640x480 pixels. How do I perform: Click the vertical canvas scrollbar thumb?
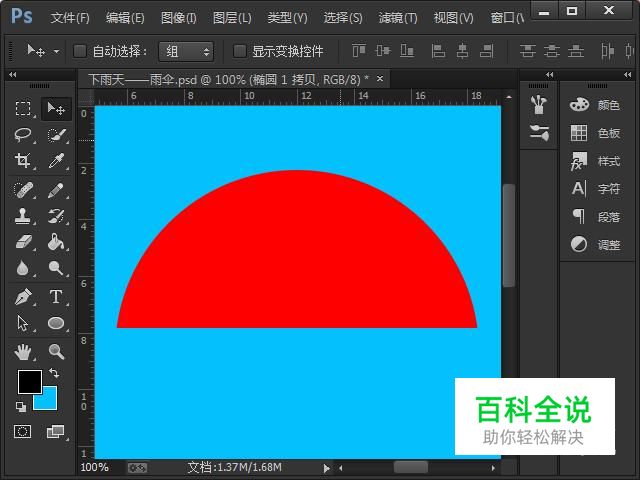(509, 236)
